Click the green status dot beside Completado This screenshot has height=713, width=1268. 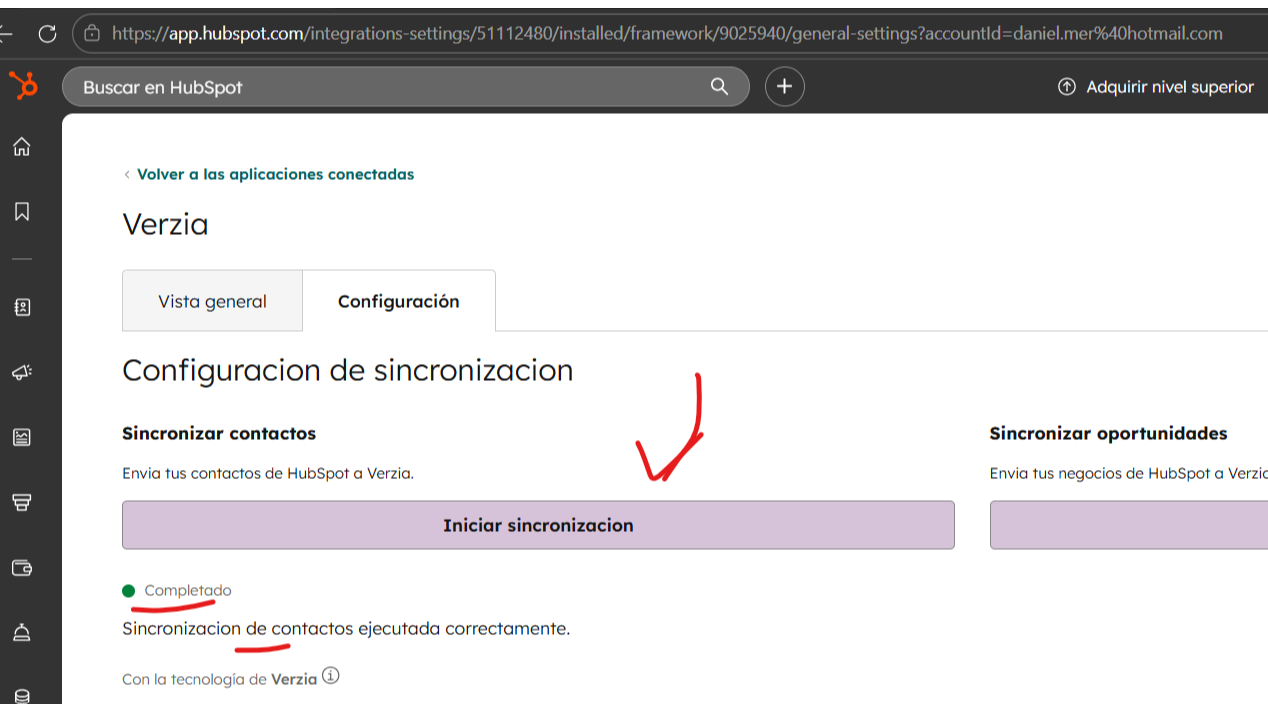[128, 591]
